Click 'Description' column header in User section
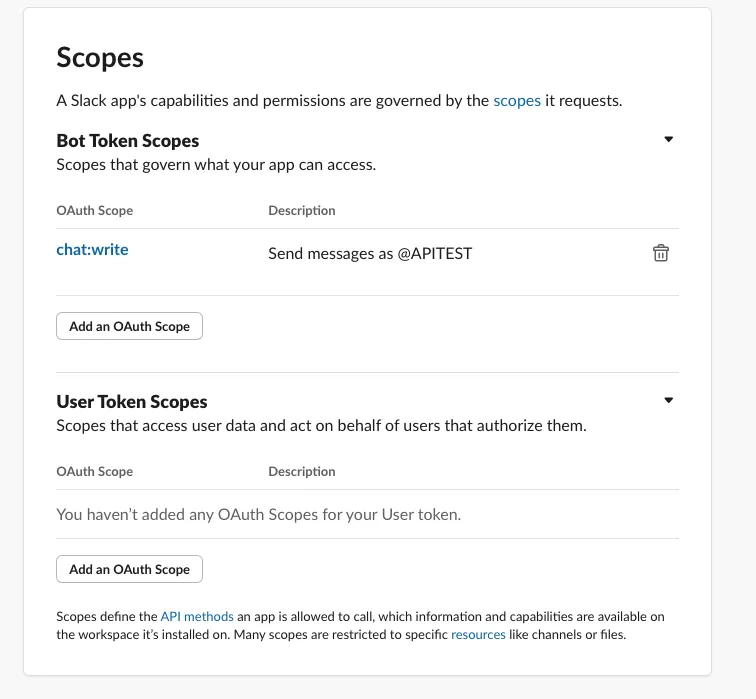 [x=302, y=471]
